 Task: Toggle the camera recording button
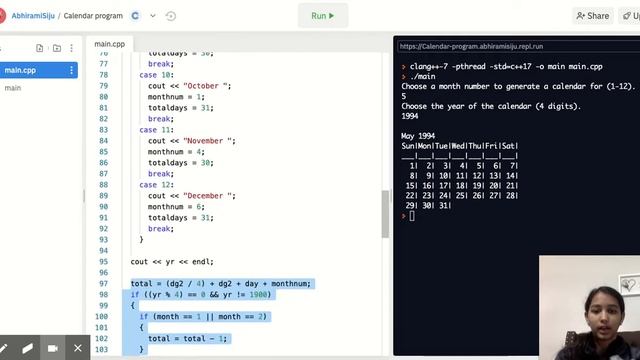tap(53, 348)
